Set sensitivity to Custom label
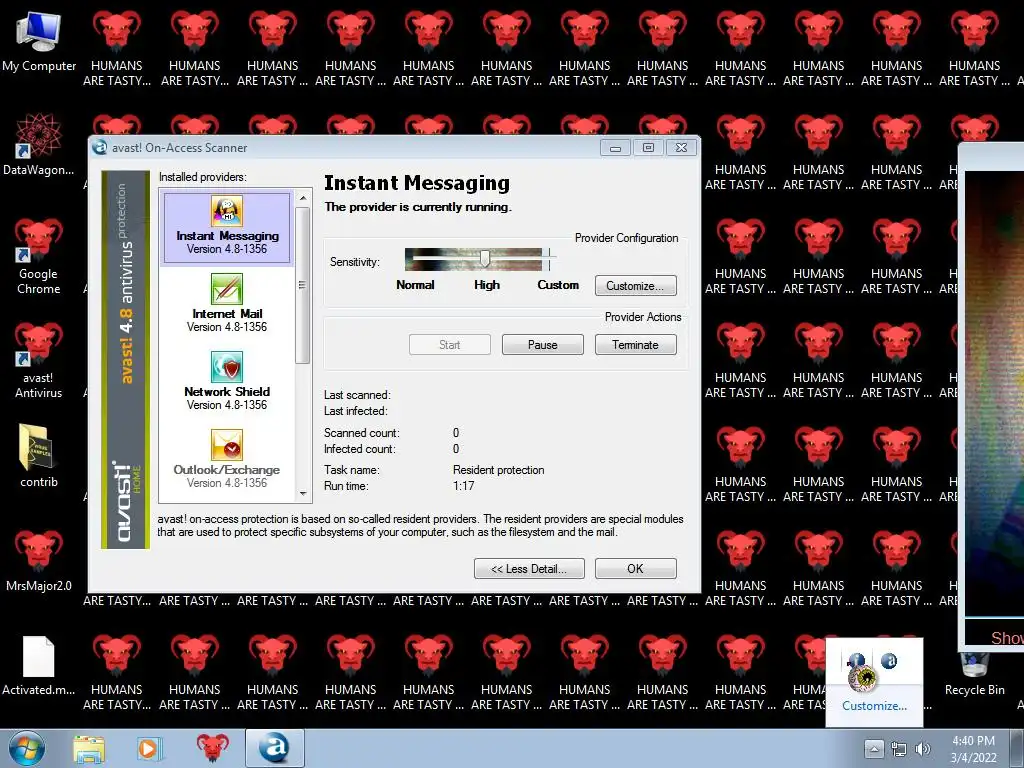Viewport: 1024px width, 768px height. [x=558, y=285]
